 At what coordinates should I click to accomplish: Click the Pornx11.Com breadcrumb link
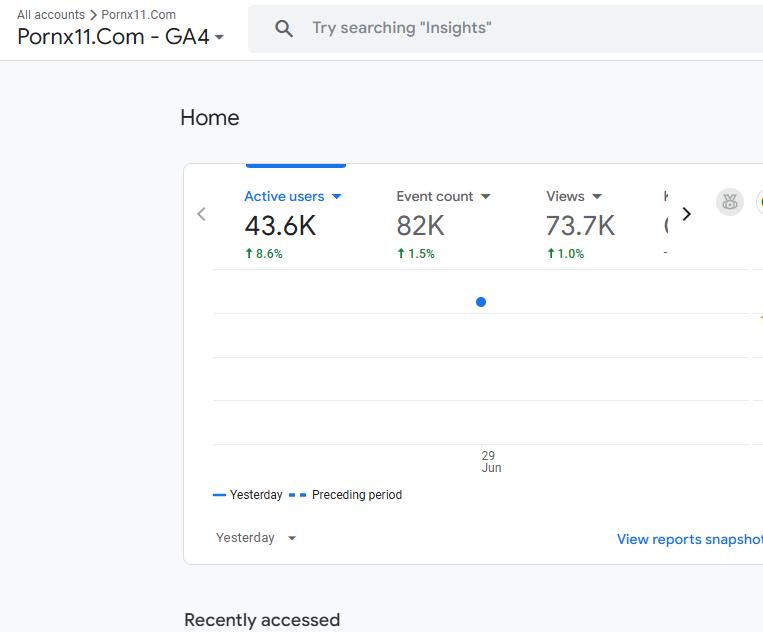click(138, 15)
